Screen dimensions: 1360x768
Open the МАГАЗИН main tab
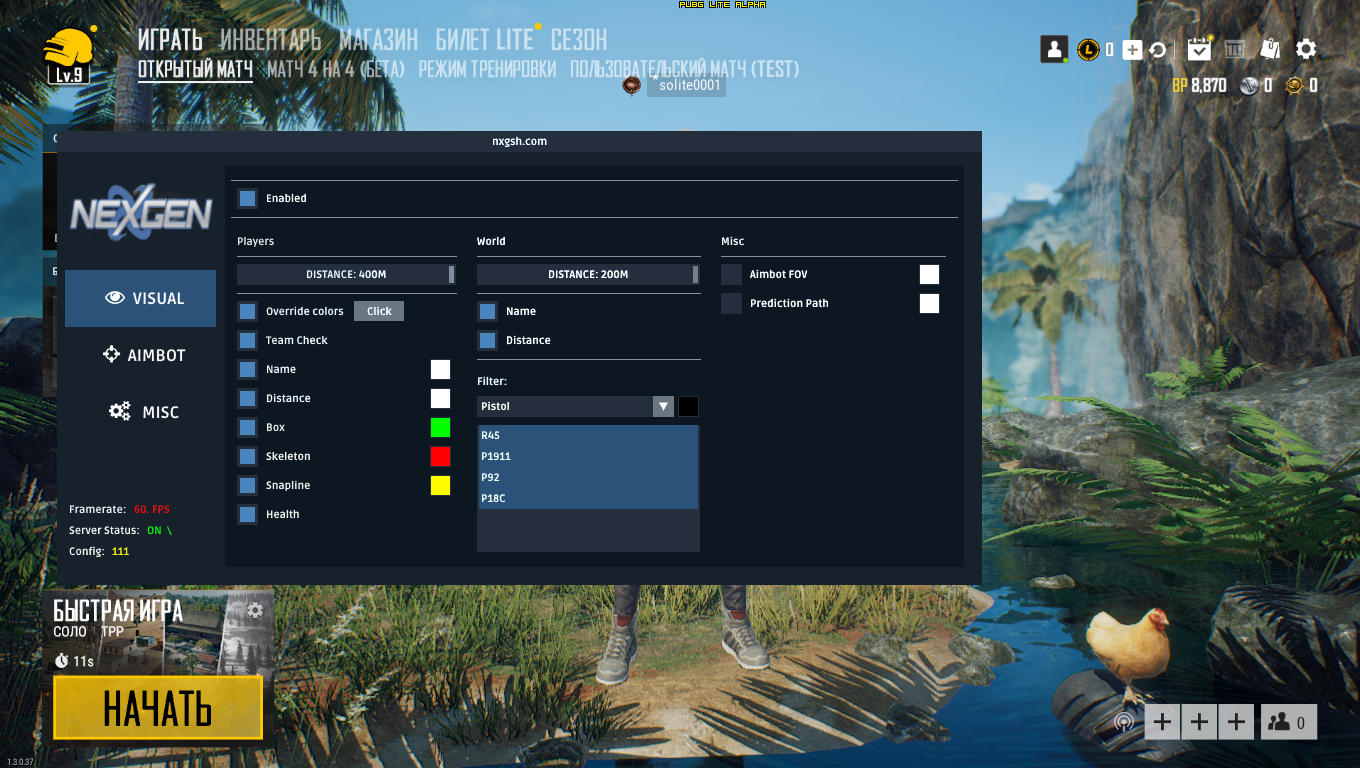click(378, 40)
